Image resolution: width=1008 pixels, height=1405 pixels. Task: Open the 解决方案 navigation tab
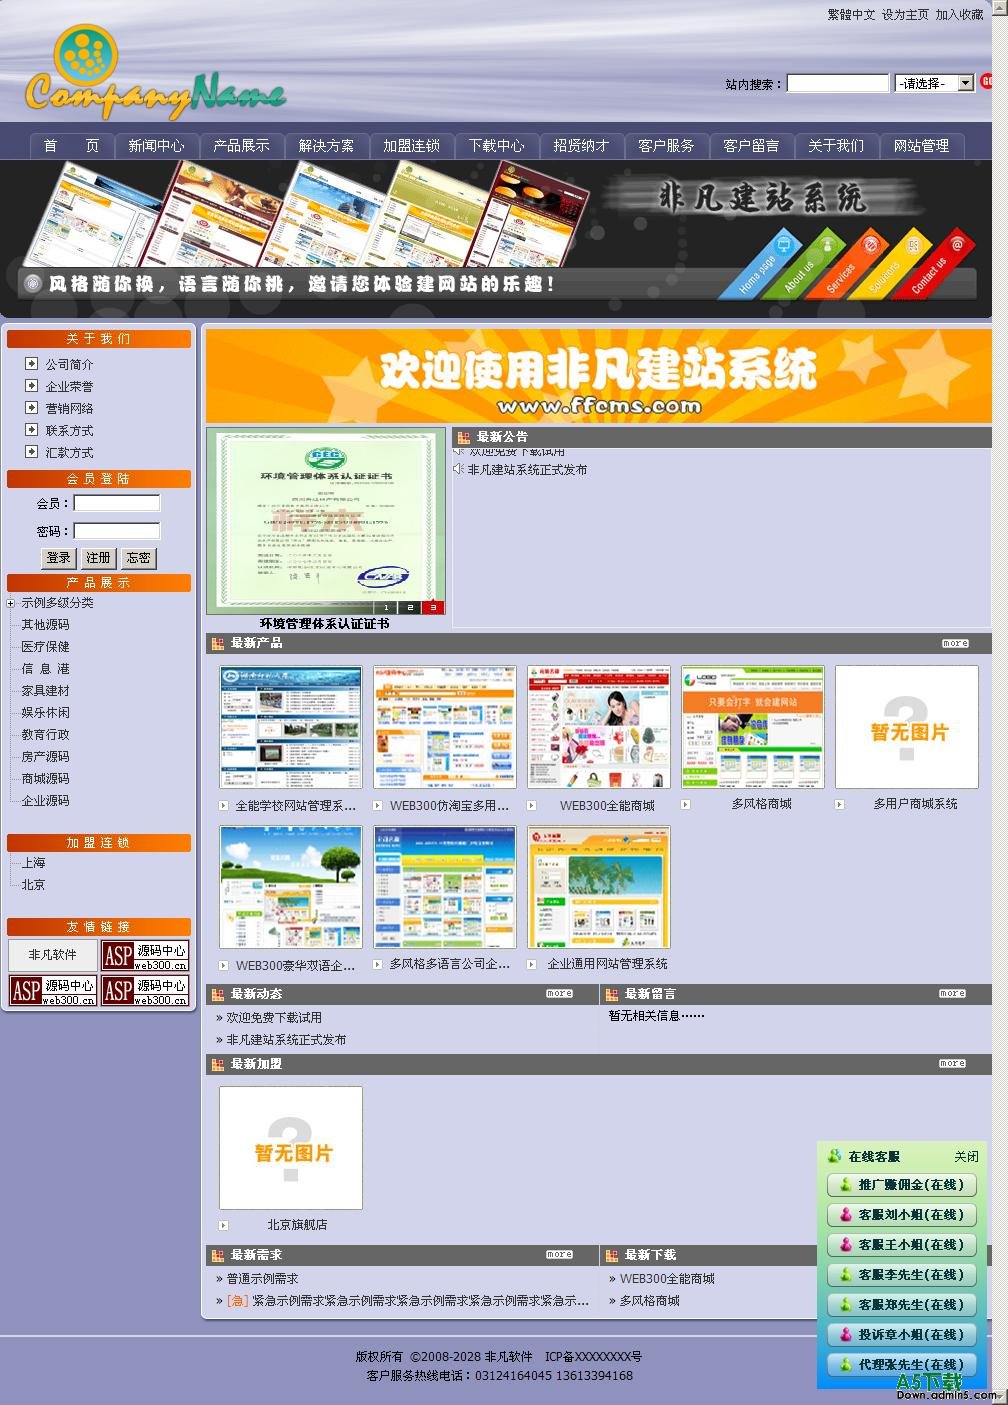coord(326,146)
